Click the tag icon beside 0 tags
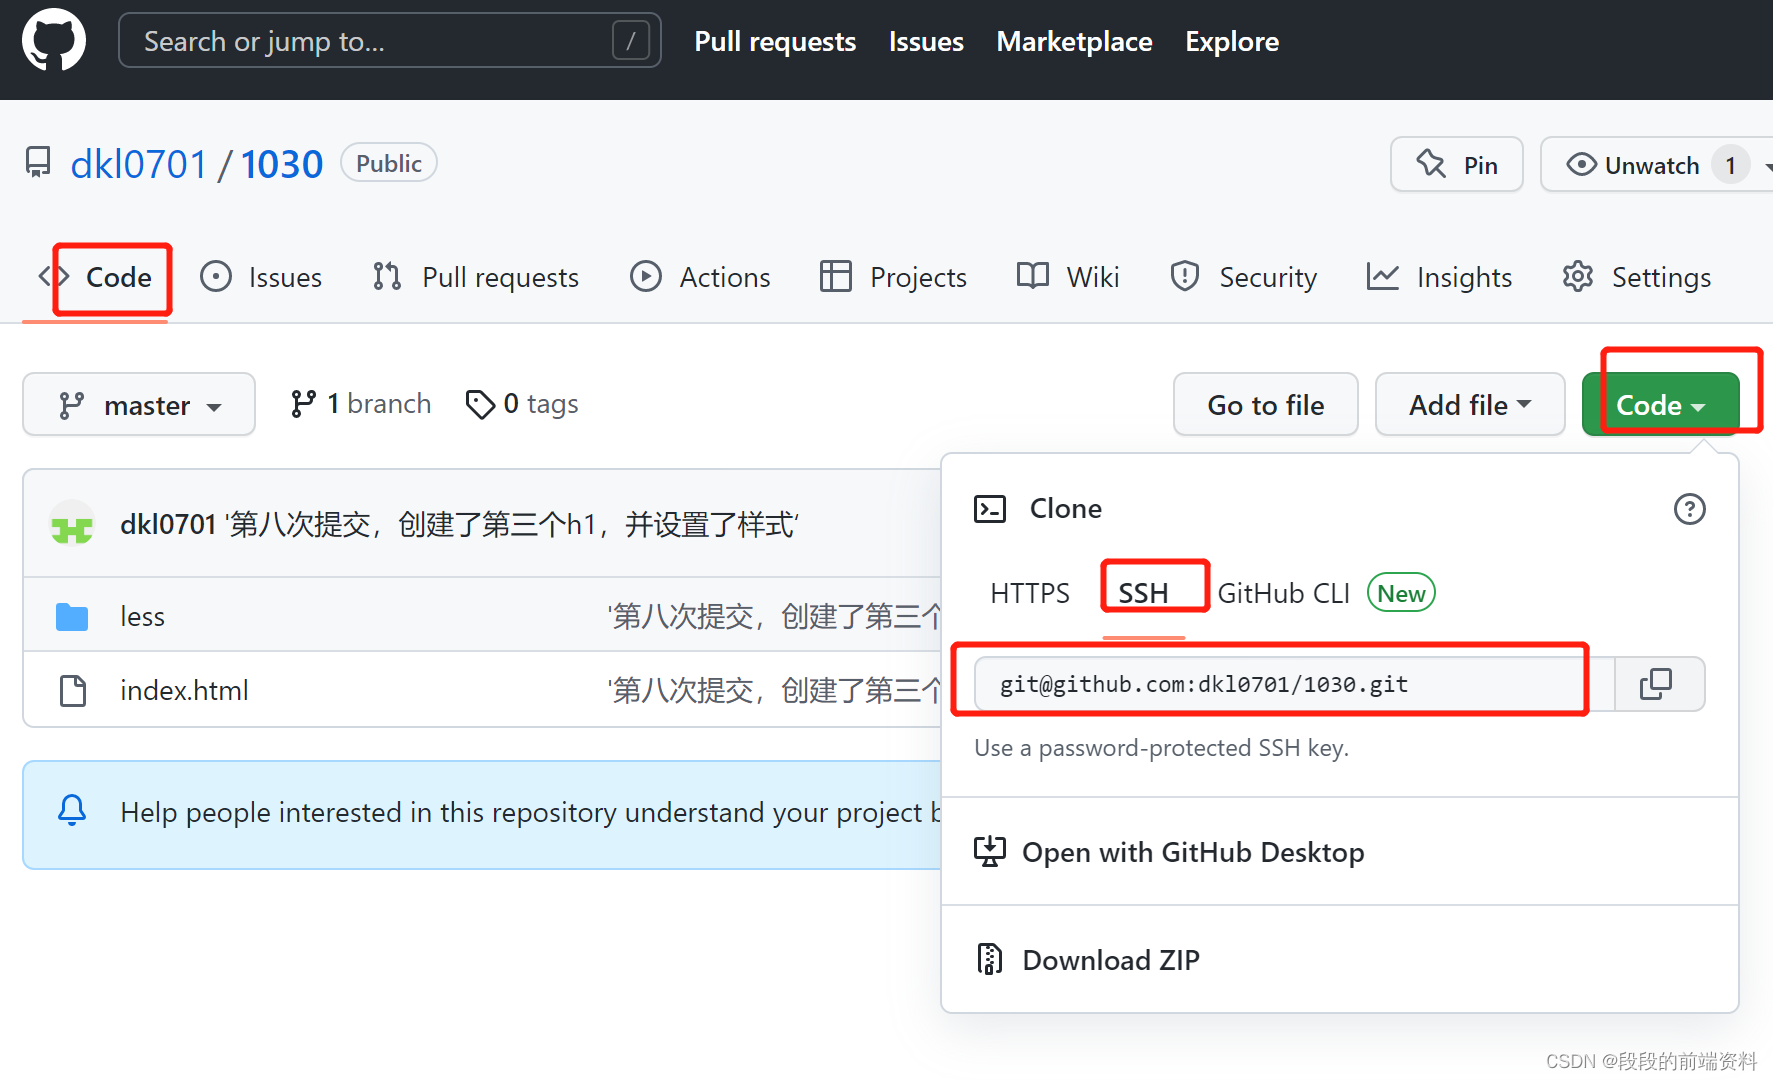The height and width of the screenshot is (1080, 1773). point(482,404)
